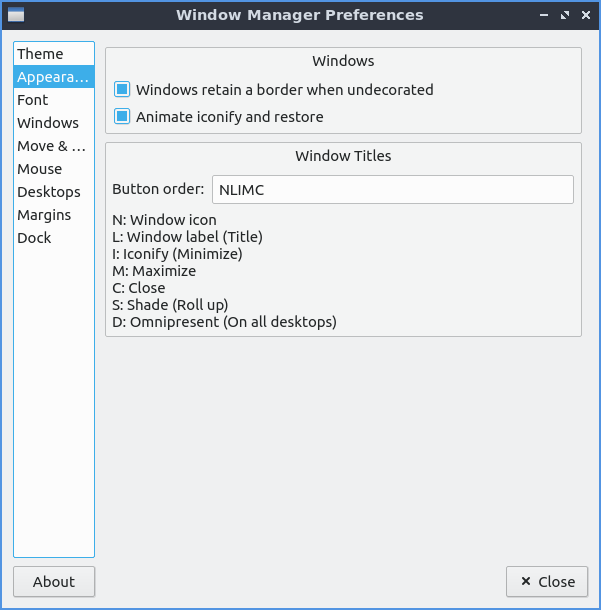
Task: Click the 'Button order:' label
Action: point(158,190)
